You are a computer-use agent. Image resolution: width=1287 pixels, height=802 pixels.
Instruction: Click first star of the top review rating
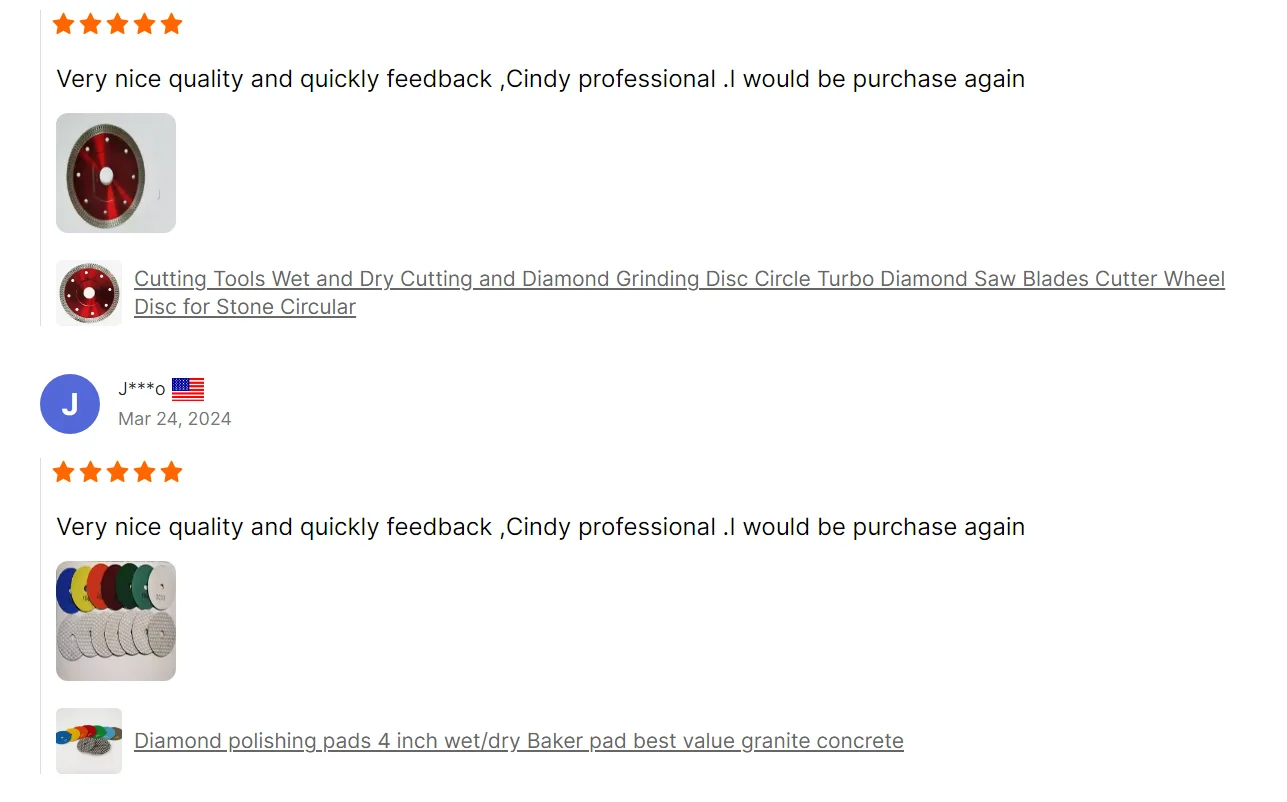click(x=64, y=24)
